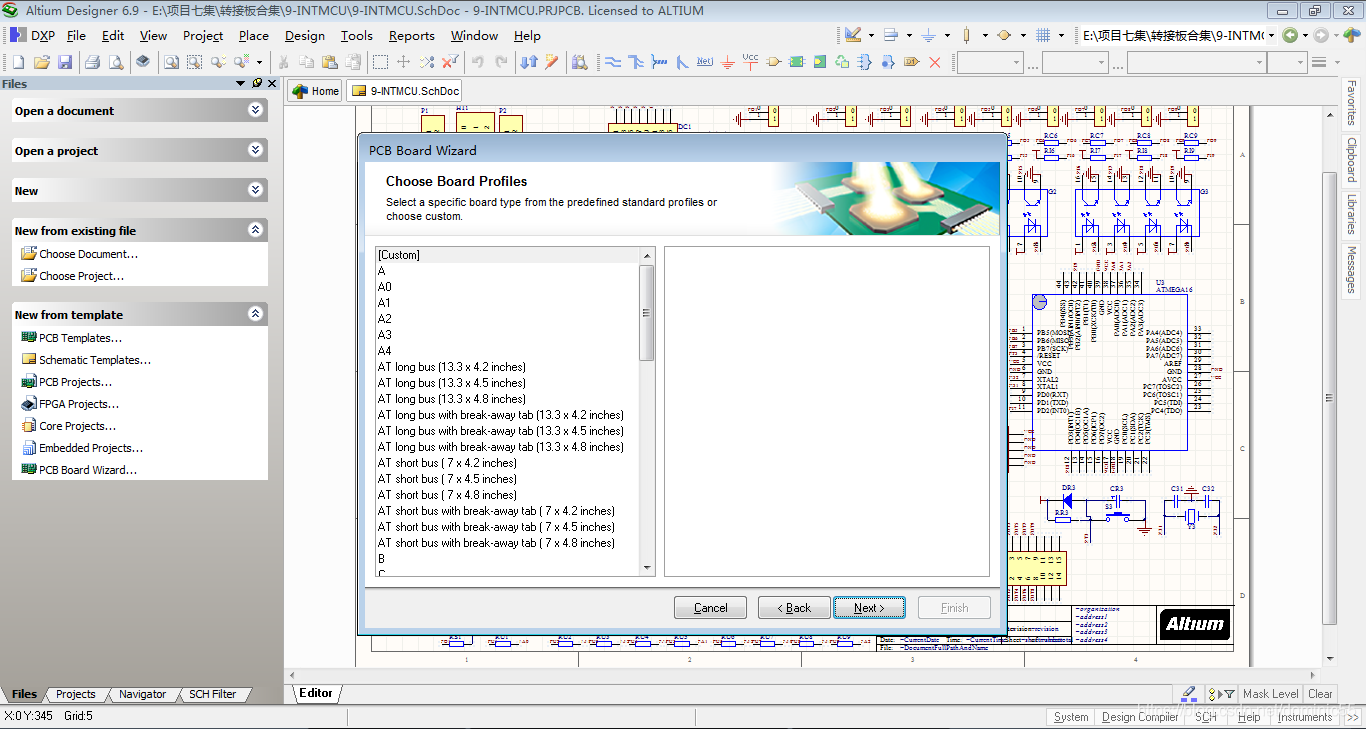
Task: Choose the Move selected objects tool
Action: point(404,62)
